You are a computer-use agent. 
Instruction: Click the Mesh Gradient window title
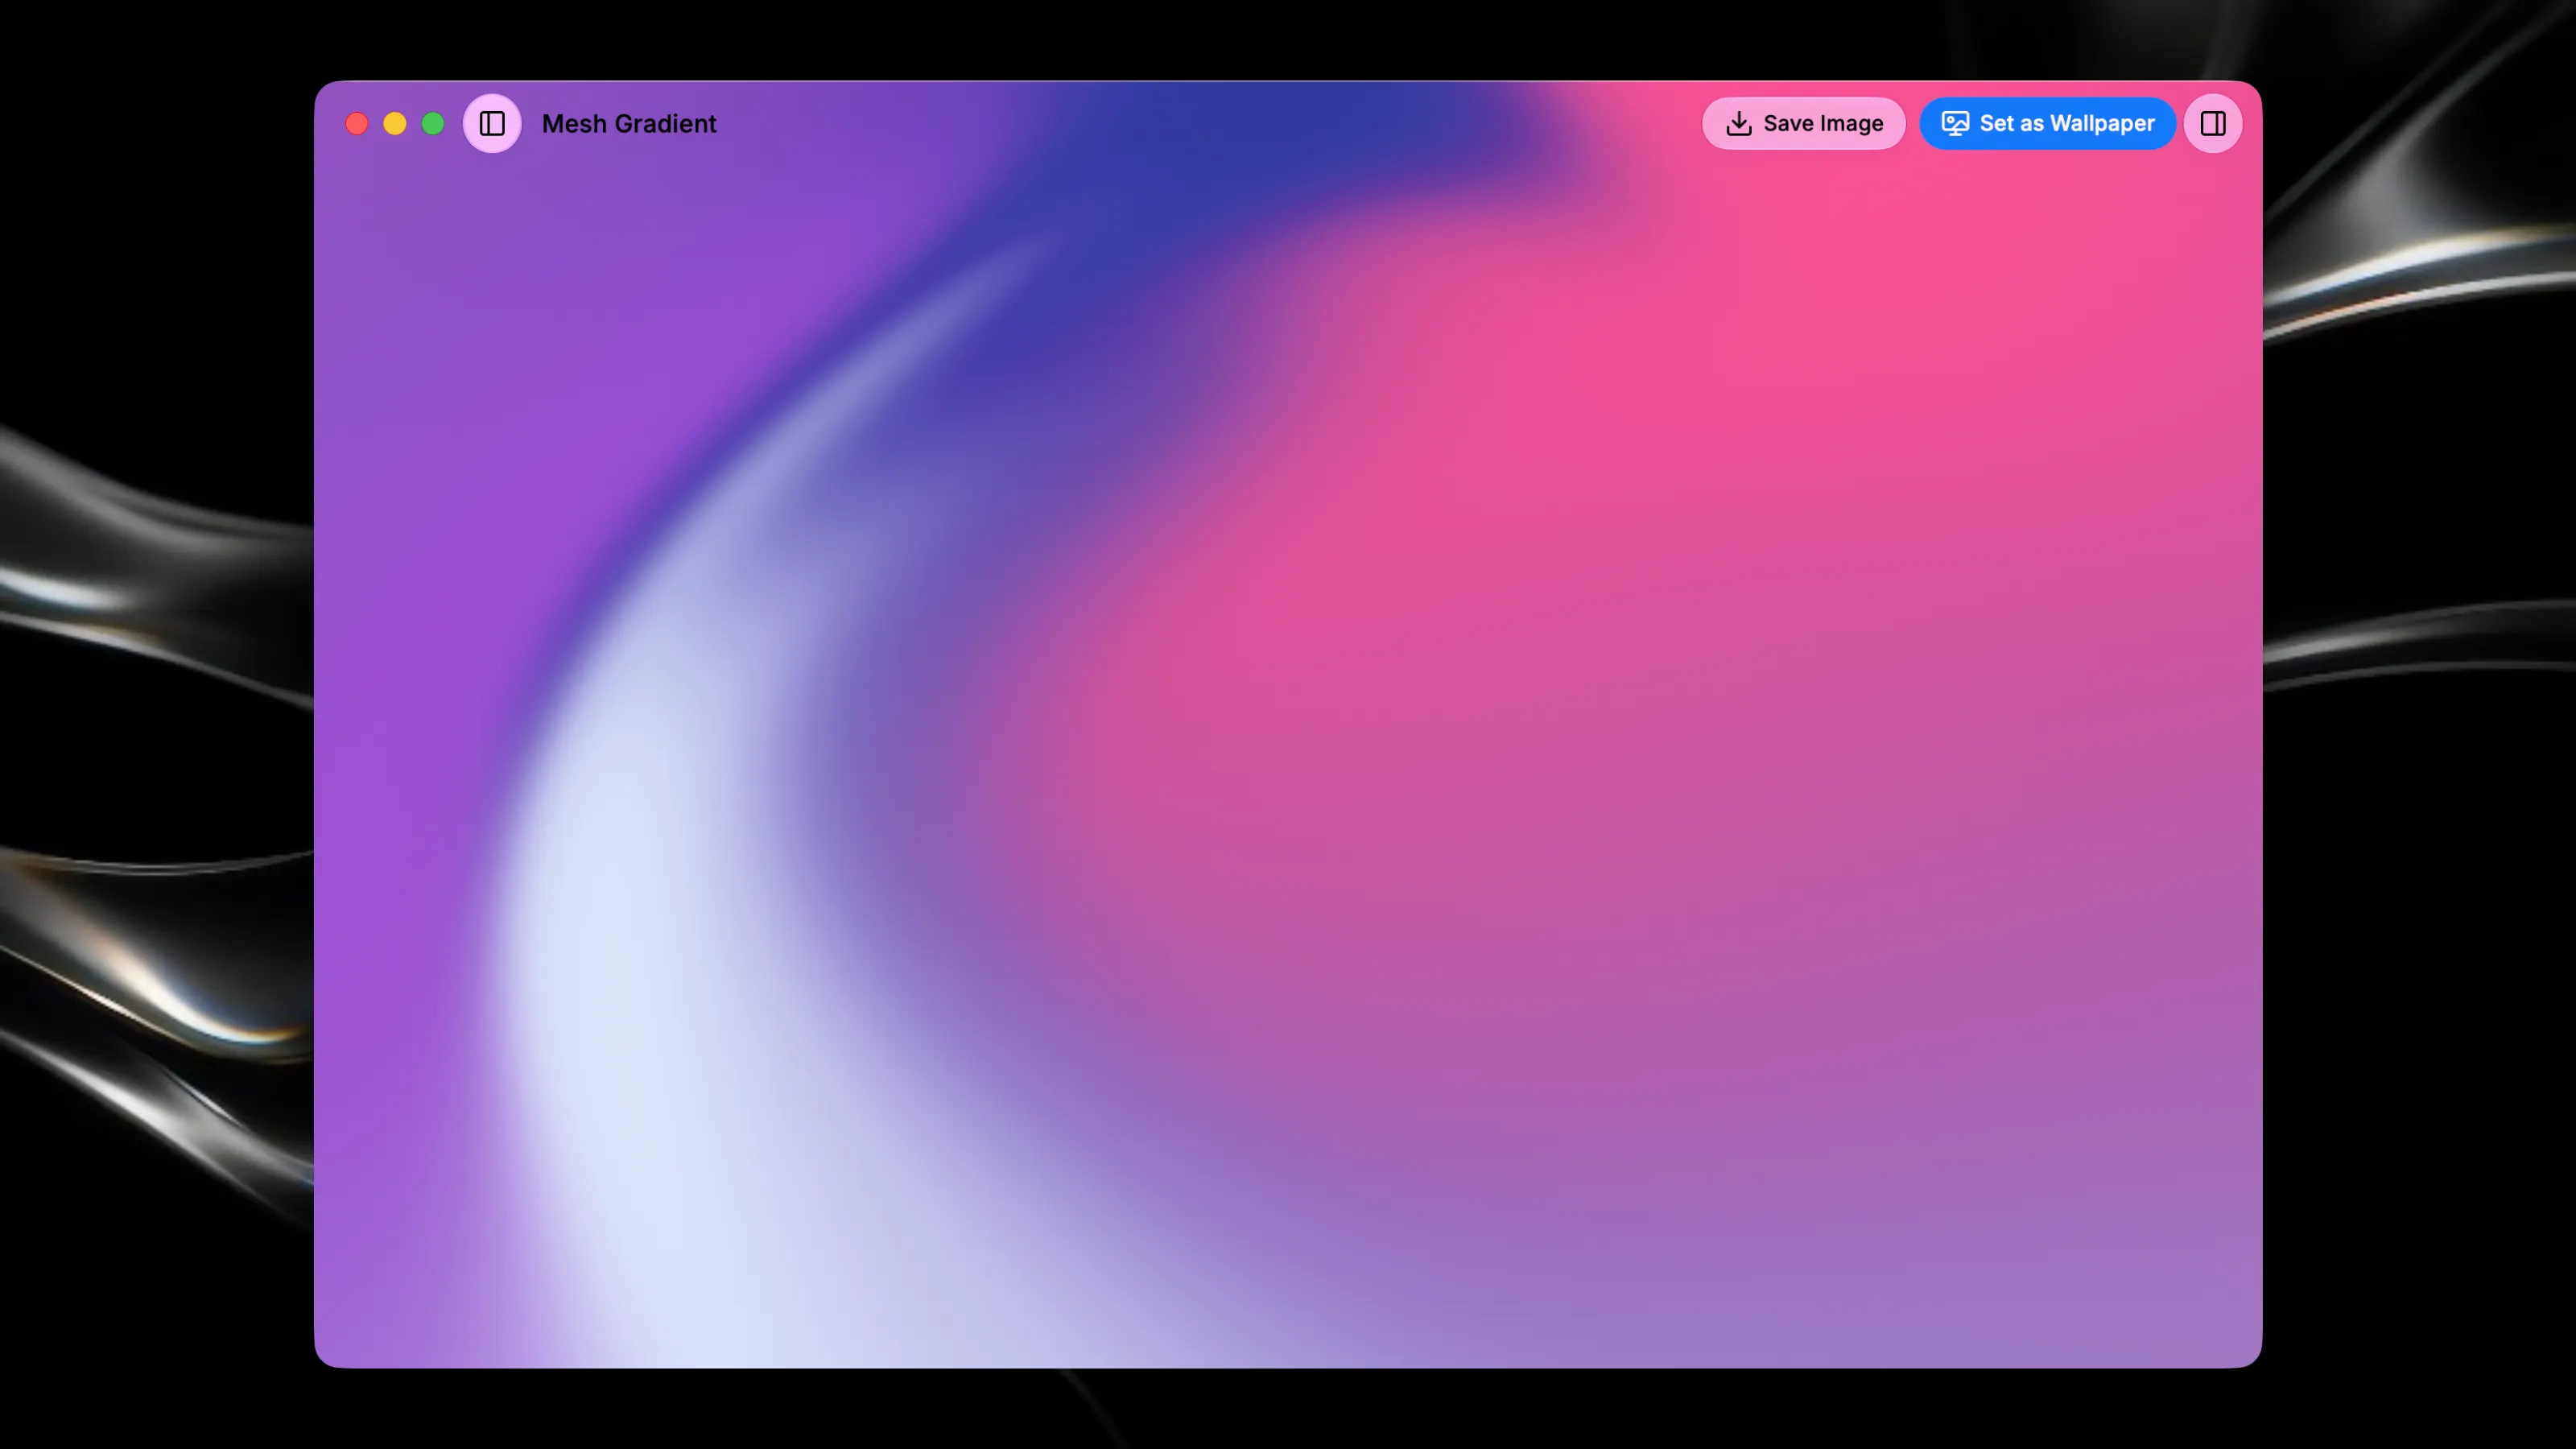pyautogui.click(x=629, y=124)
